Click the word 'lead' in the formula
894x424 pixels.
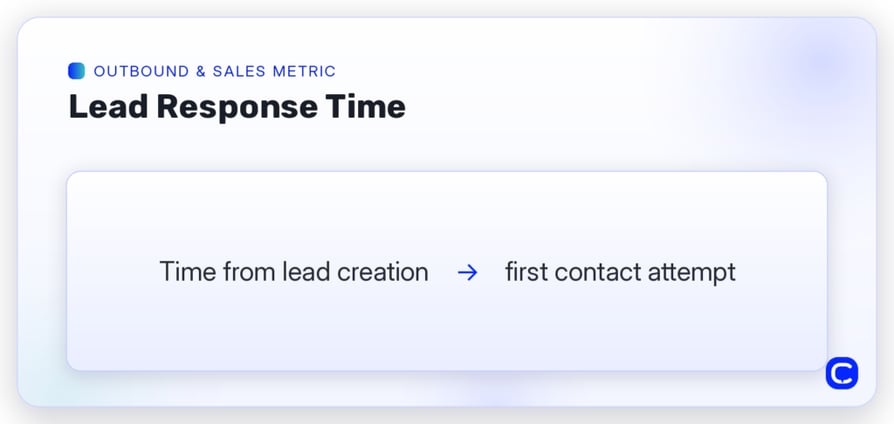tap(306, 272)
